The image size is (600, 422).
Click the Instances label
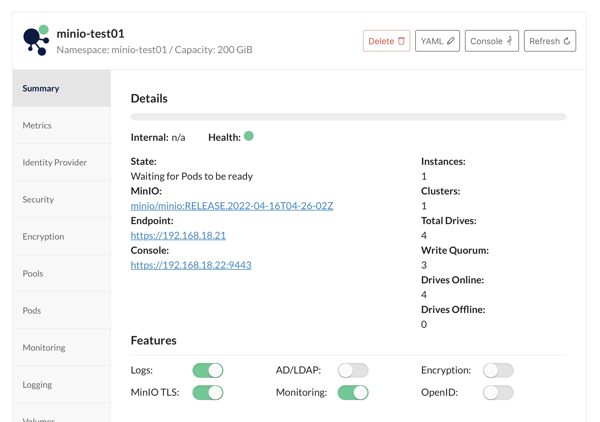pyautogui.click(x=443, y=161)
